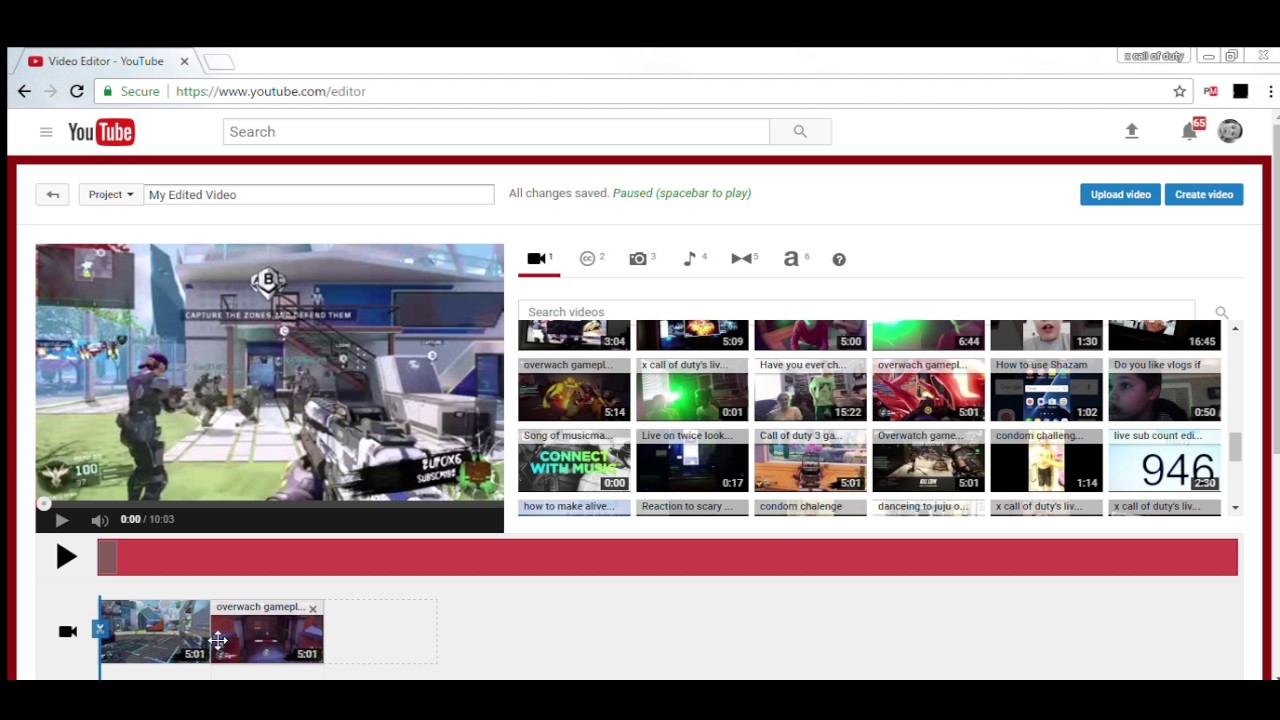Click the editor back arrow button
The image size is (1280, 720).
coord(53,194)
